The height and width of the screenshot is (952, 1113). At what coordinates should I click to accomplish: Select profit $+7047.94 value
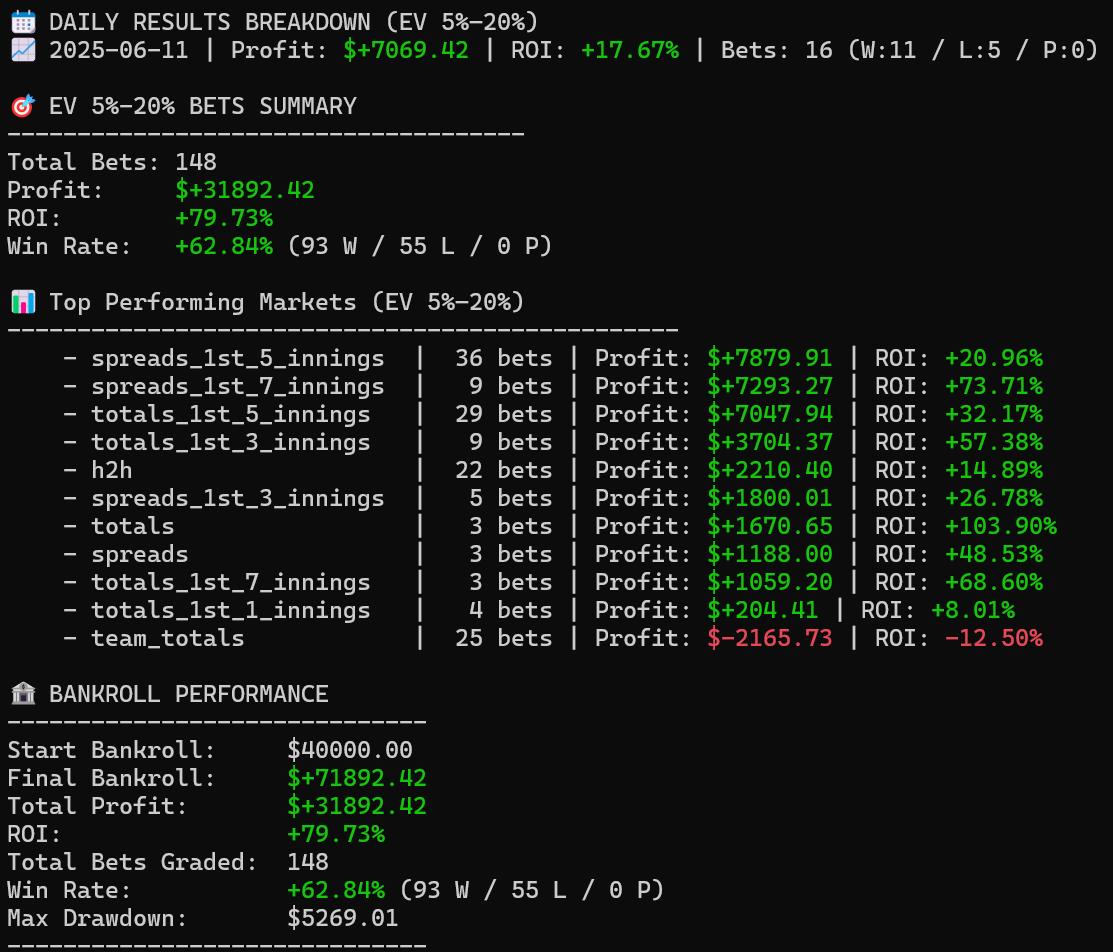click(770, 414)
